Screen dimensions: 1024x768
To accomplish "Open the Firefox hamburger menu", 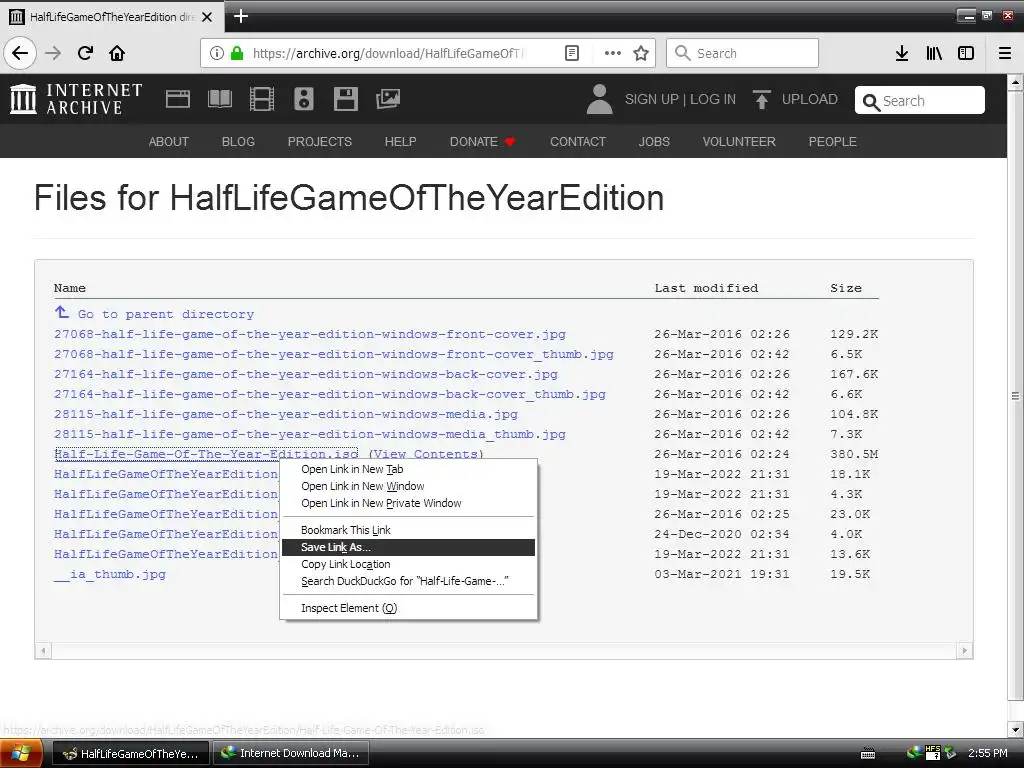I will coord(1005,53).
